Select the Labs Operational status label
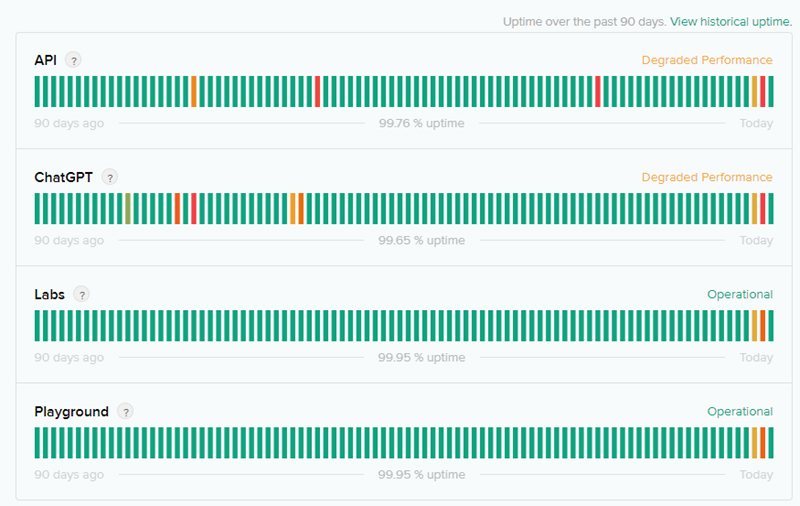The height and width of the screenshot is (506, 800). click(739, 294)
